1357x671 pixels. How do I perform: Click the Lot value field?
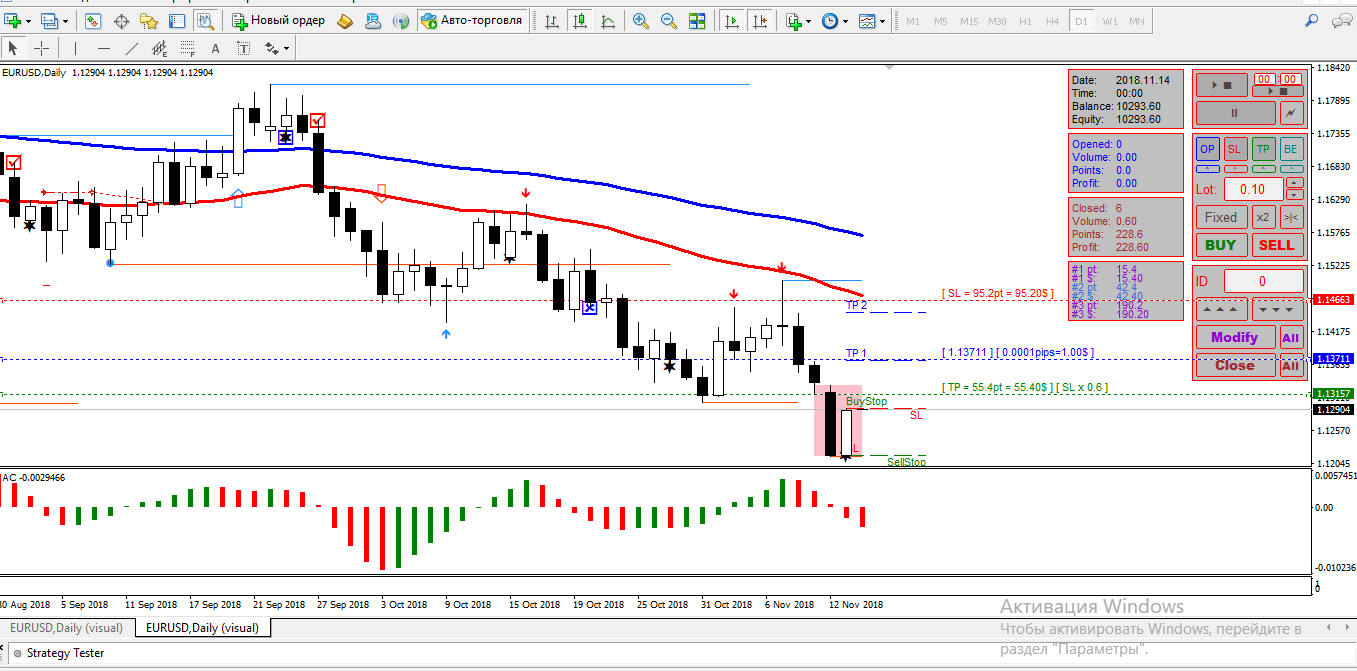point(1252,189)
